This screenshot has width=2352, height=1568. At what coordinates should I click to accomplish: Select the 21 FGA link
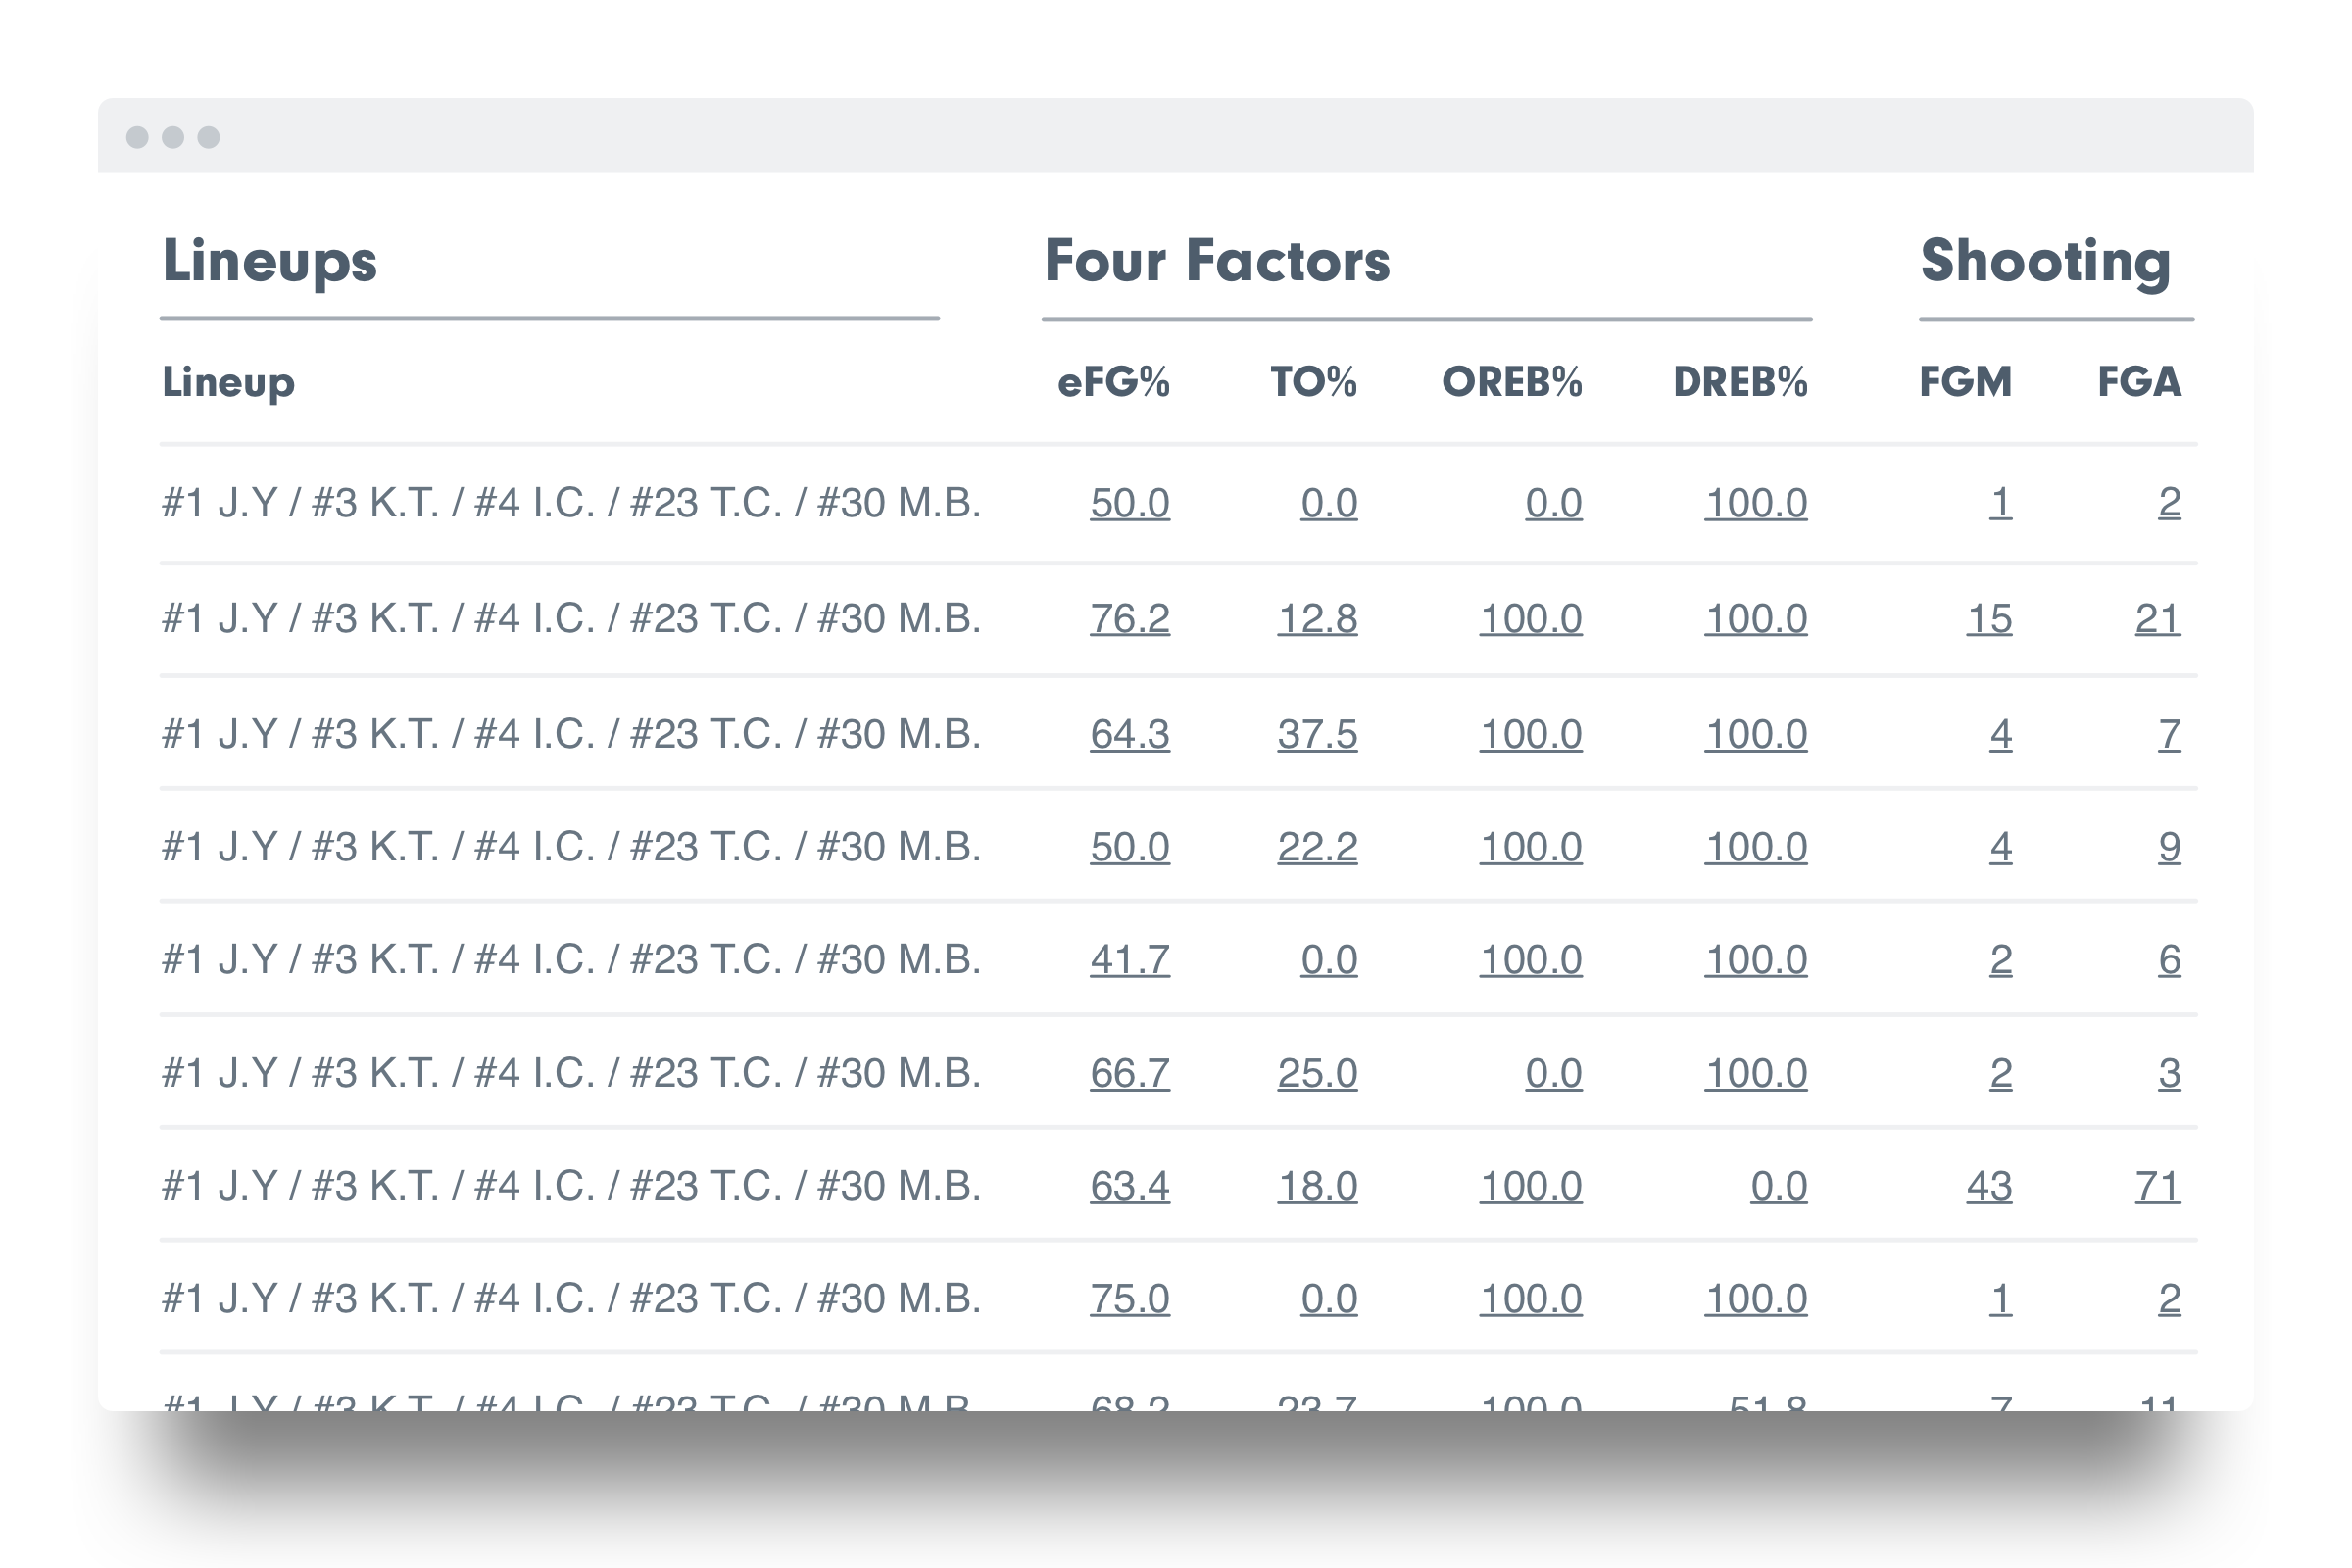tap(2157, 619)
